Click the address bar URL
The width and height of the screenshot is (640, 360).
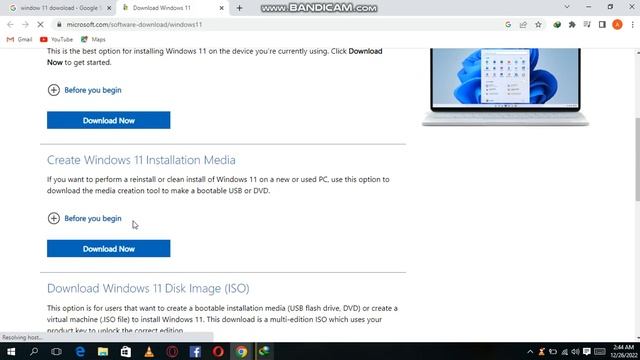(134, 24)
